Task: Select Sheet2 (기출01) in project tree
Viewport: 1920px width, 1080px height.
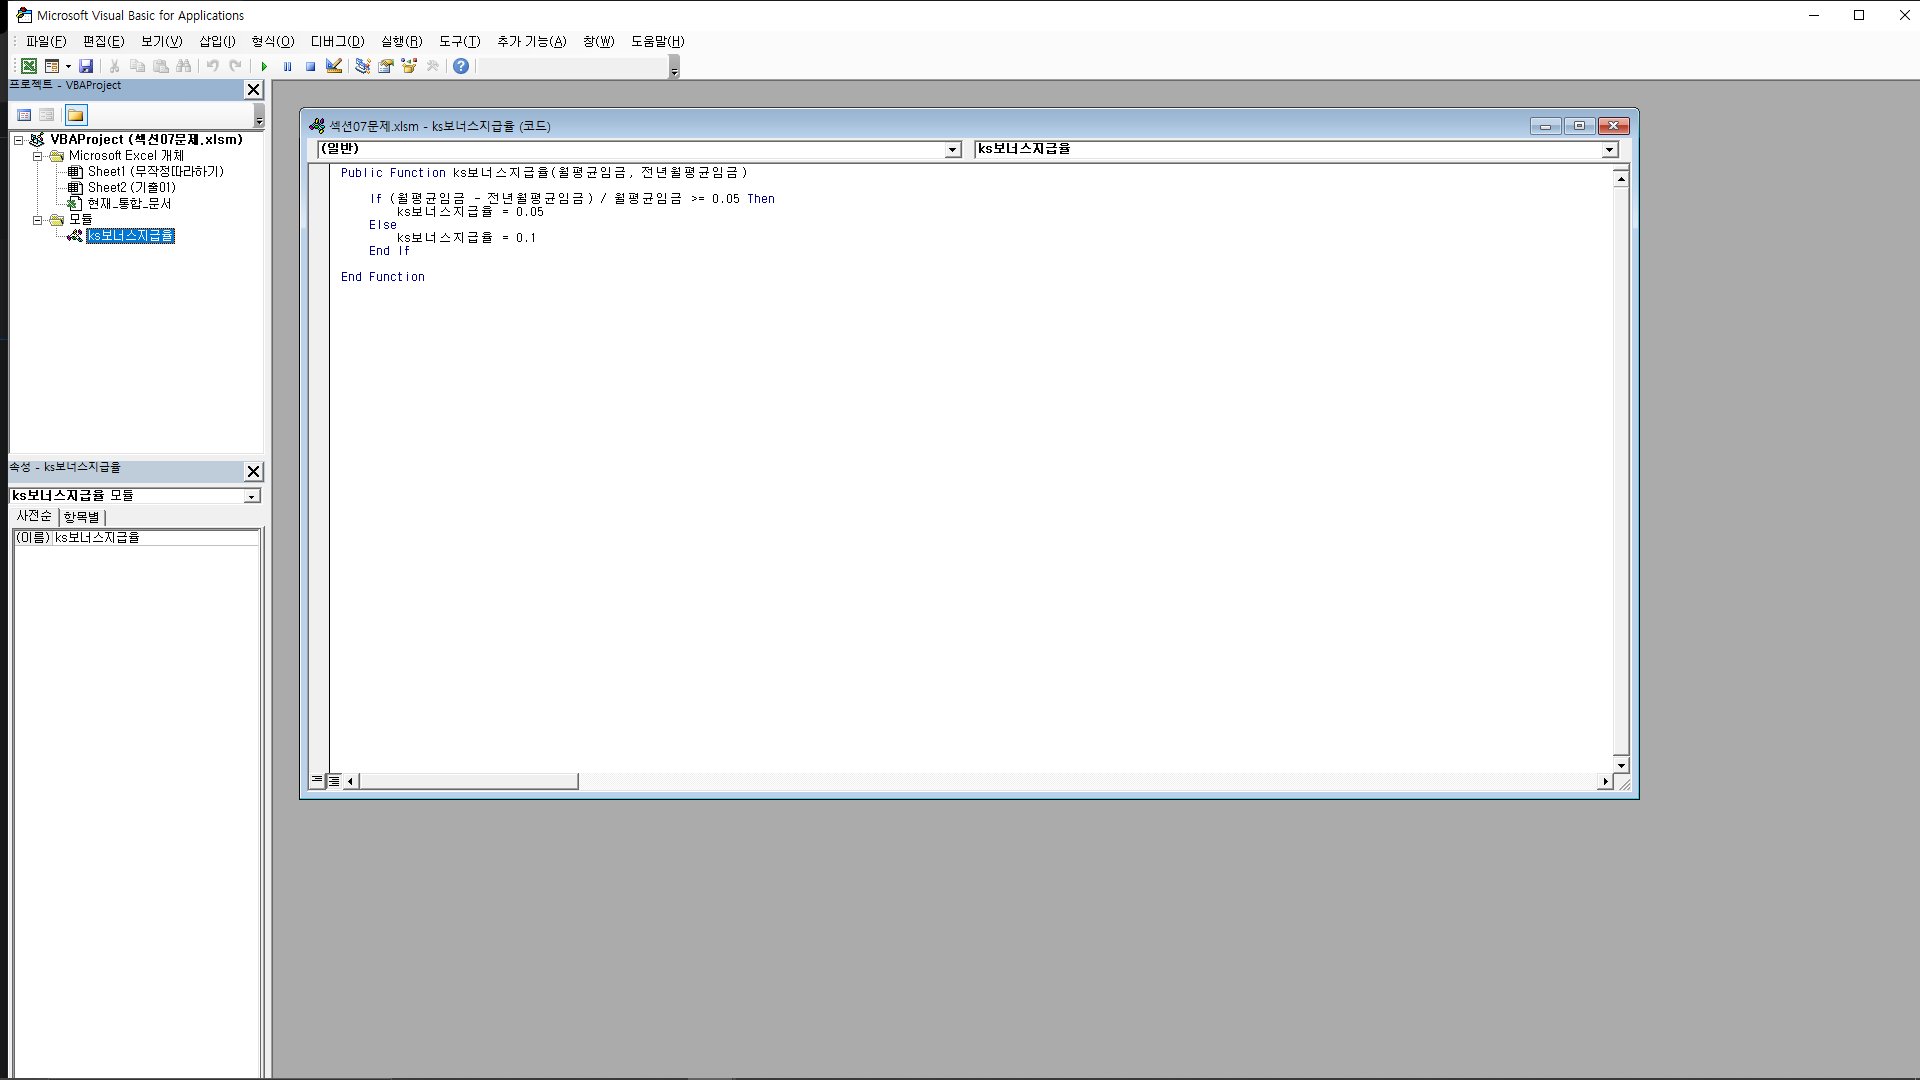Action: pos(131,188)
